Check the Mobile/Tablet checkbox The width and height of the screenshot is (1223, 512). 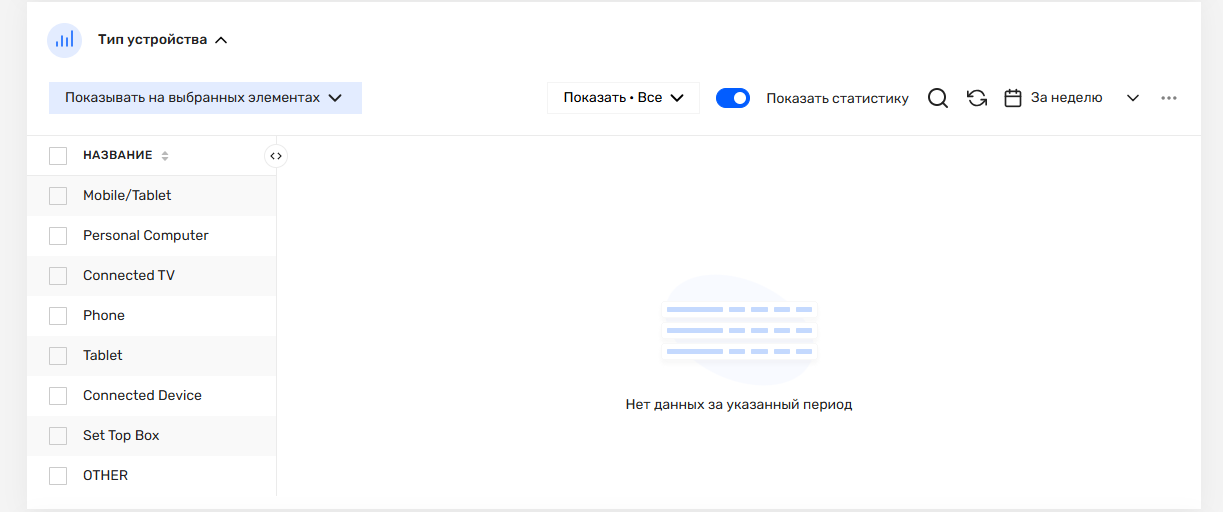(58, 196)
